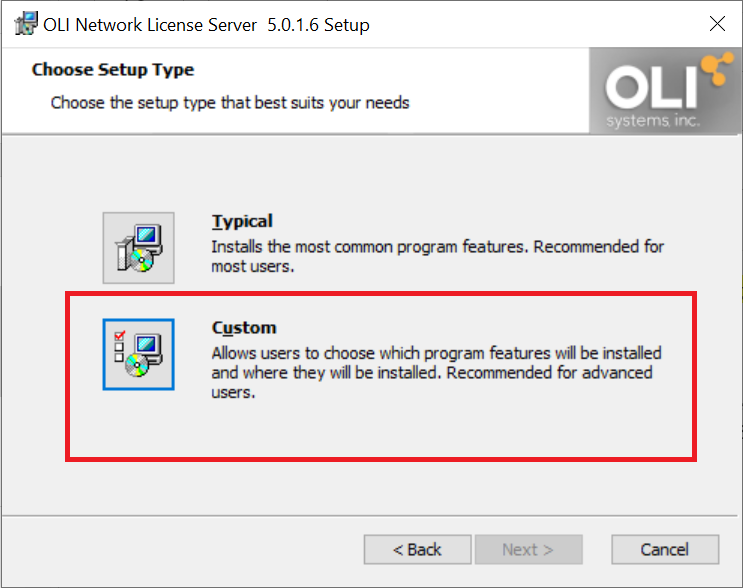Click the OLI systems logo banner
This screenshot has height=588, width=743.
coord(665,90)
